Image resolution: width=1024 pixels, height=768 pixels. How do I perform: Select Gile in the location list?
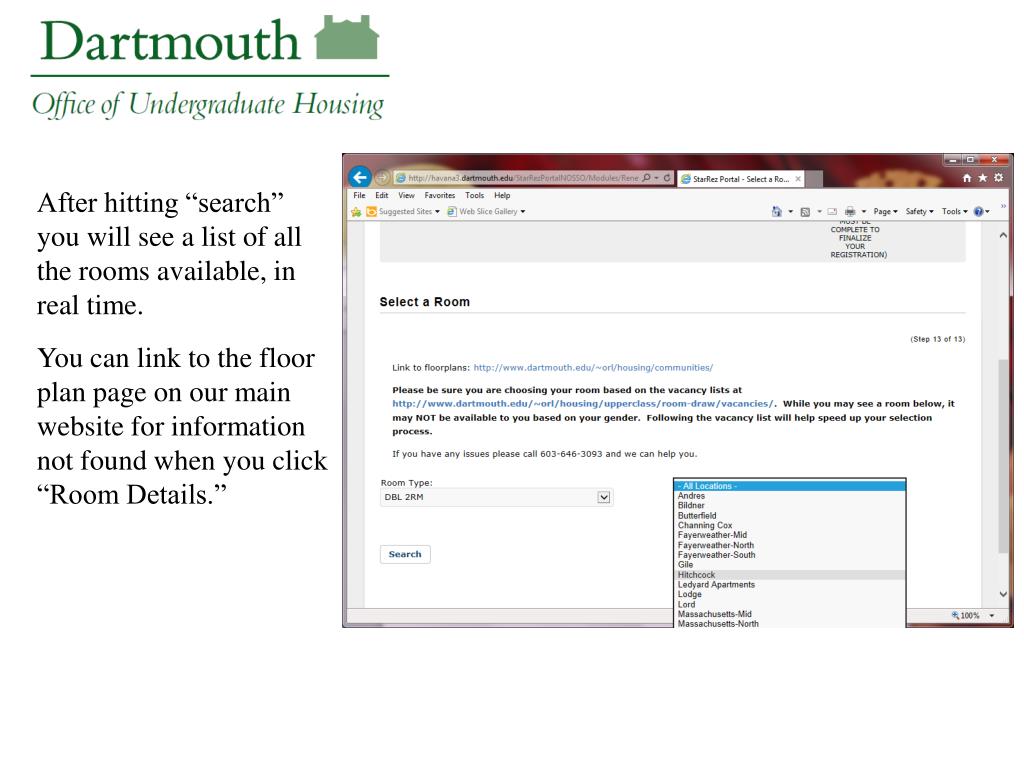point(790,565)
